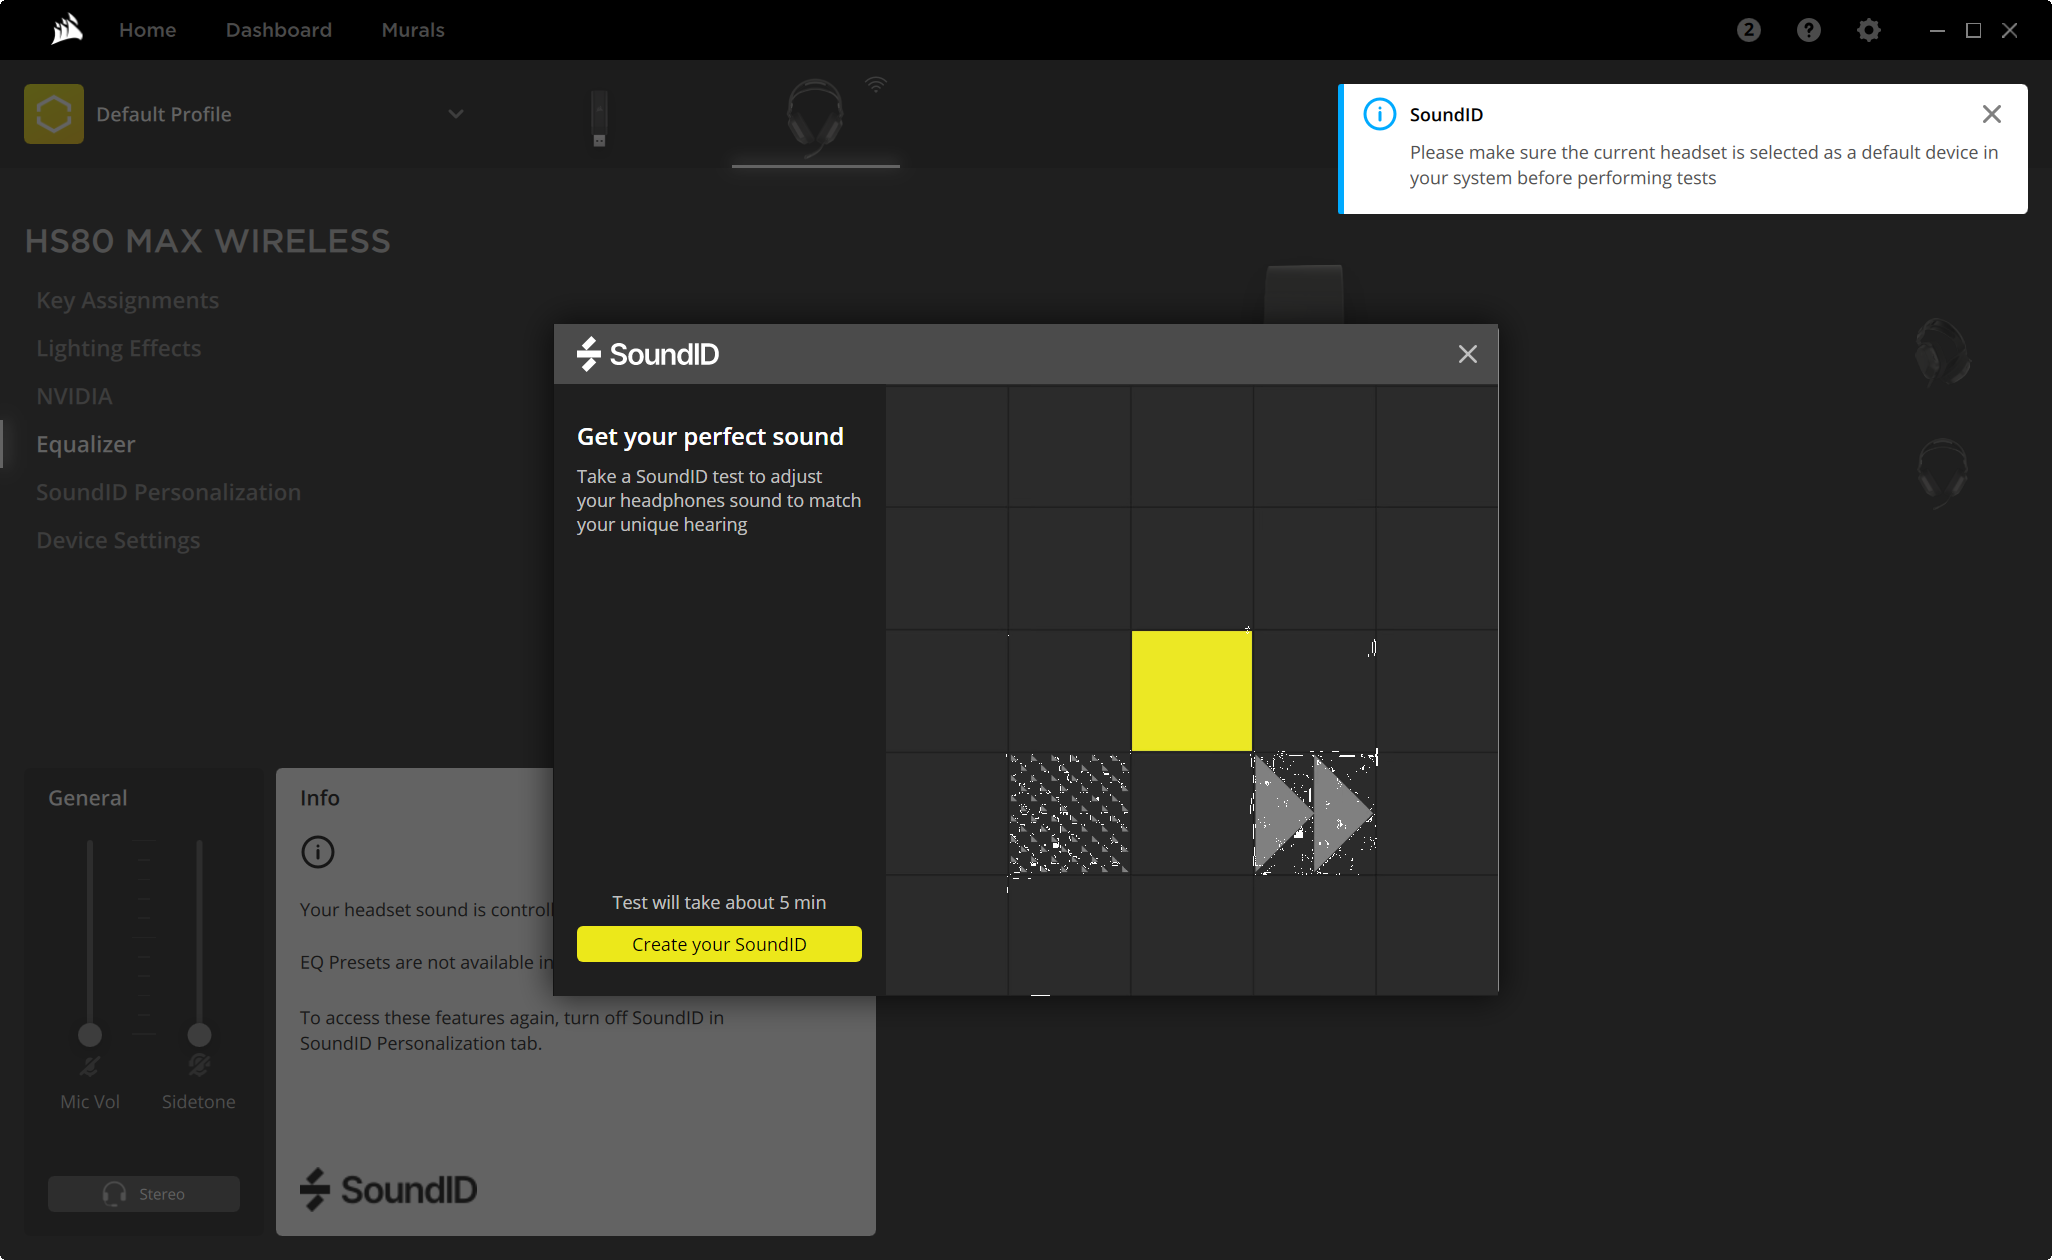2052x1260 pixels.
Task: Minimize the iCUE window
Action: point(1937,30)
